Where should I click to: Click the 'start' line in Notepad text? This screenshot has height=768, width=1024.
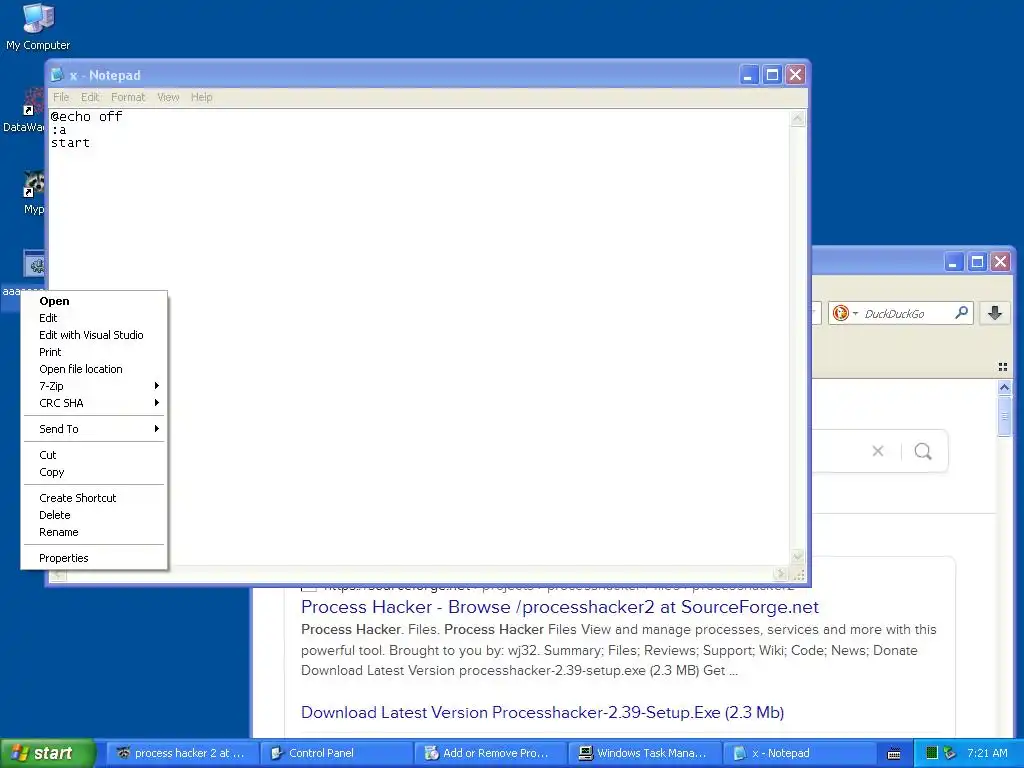coord(70,142)
